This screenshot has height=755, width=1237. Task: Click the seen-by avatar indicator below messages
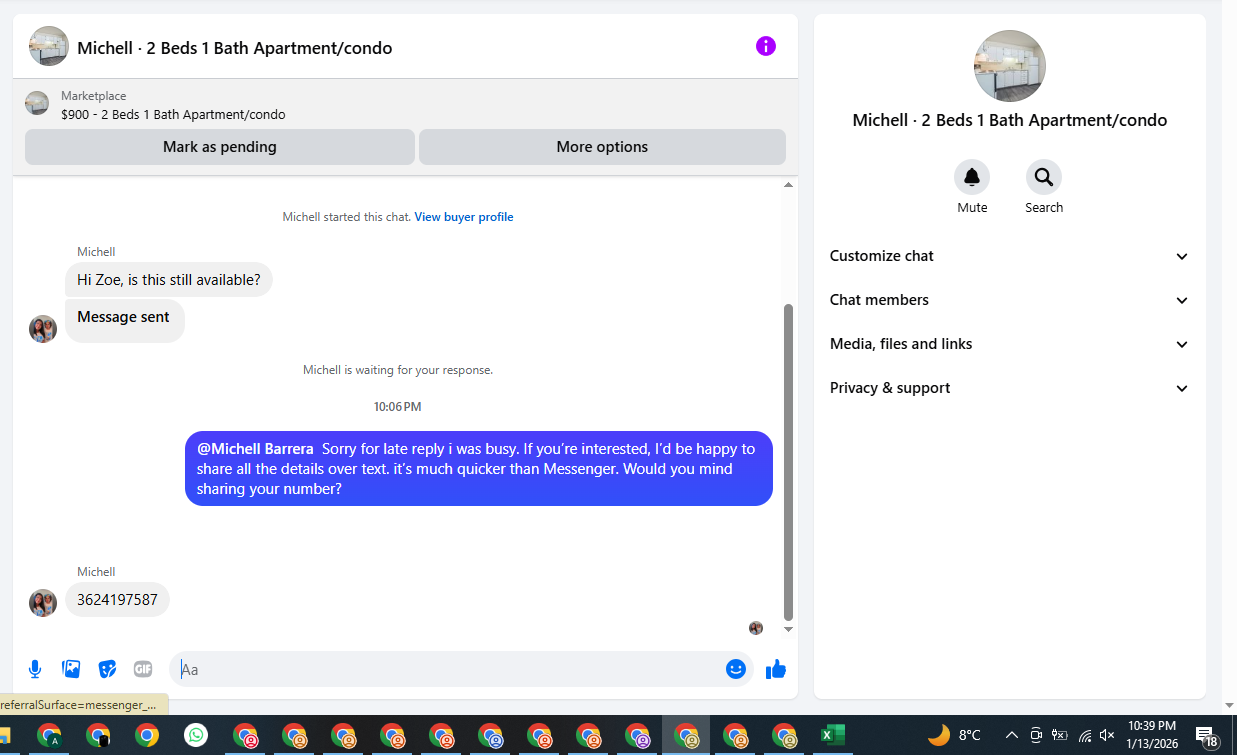(x=756, y=628)
